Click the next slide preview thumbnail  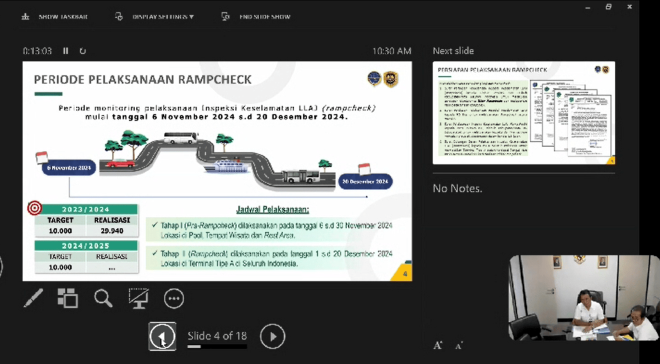coord(524,113)
